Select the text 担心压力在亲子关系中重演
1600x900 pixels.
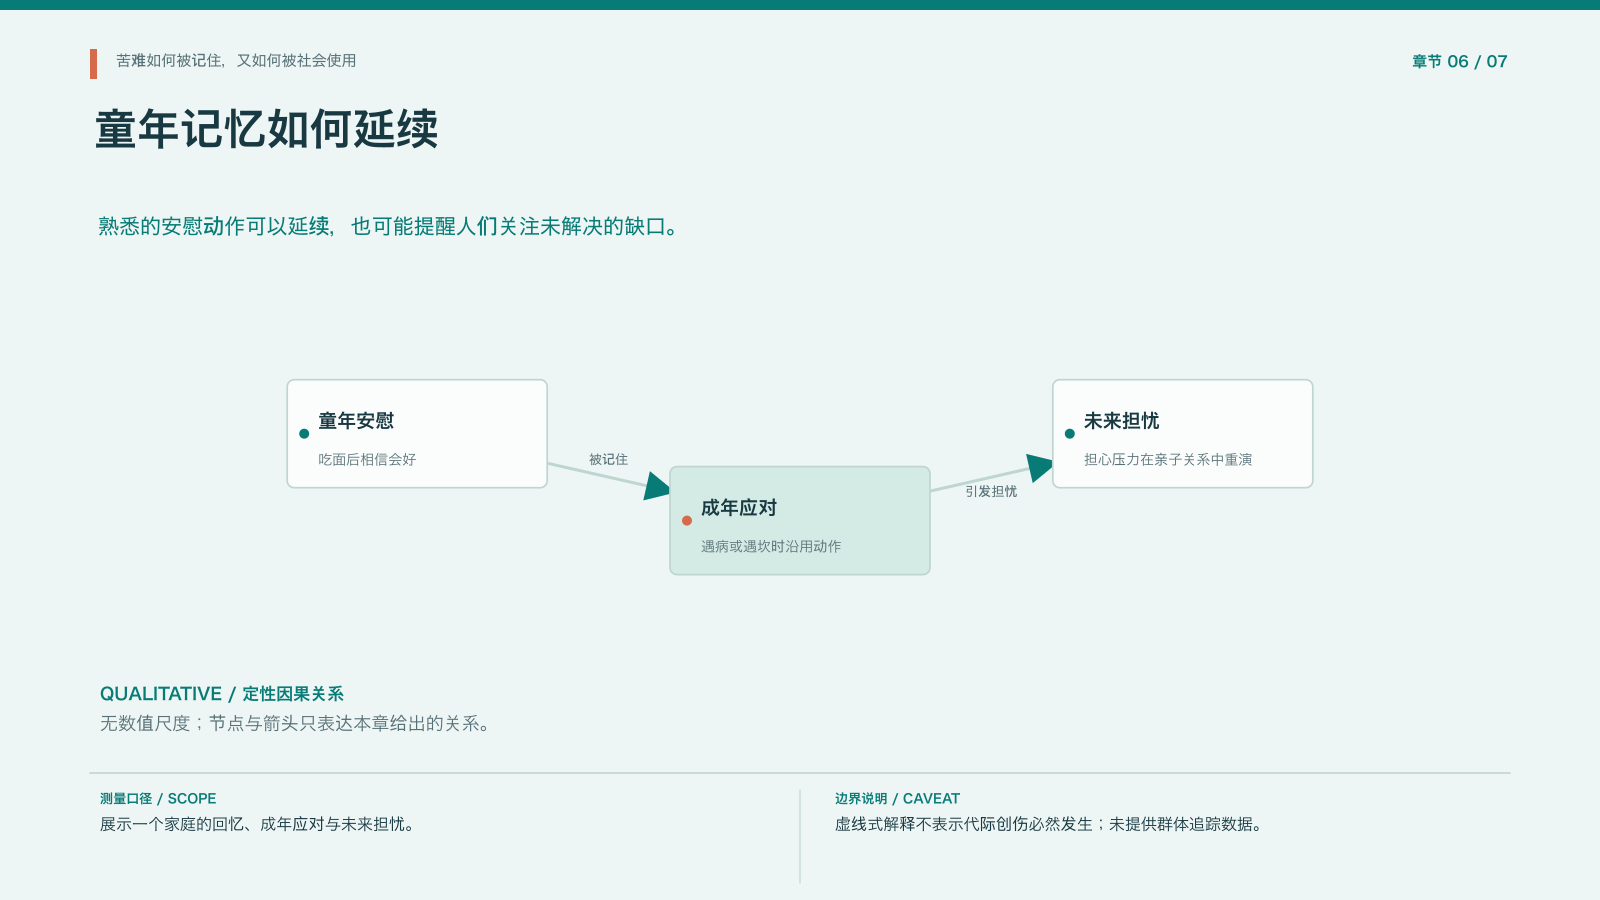tap(1168, 460)
